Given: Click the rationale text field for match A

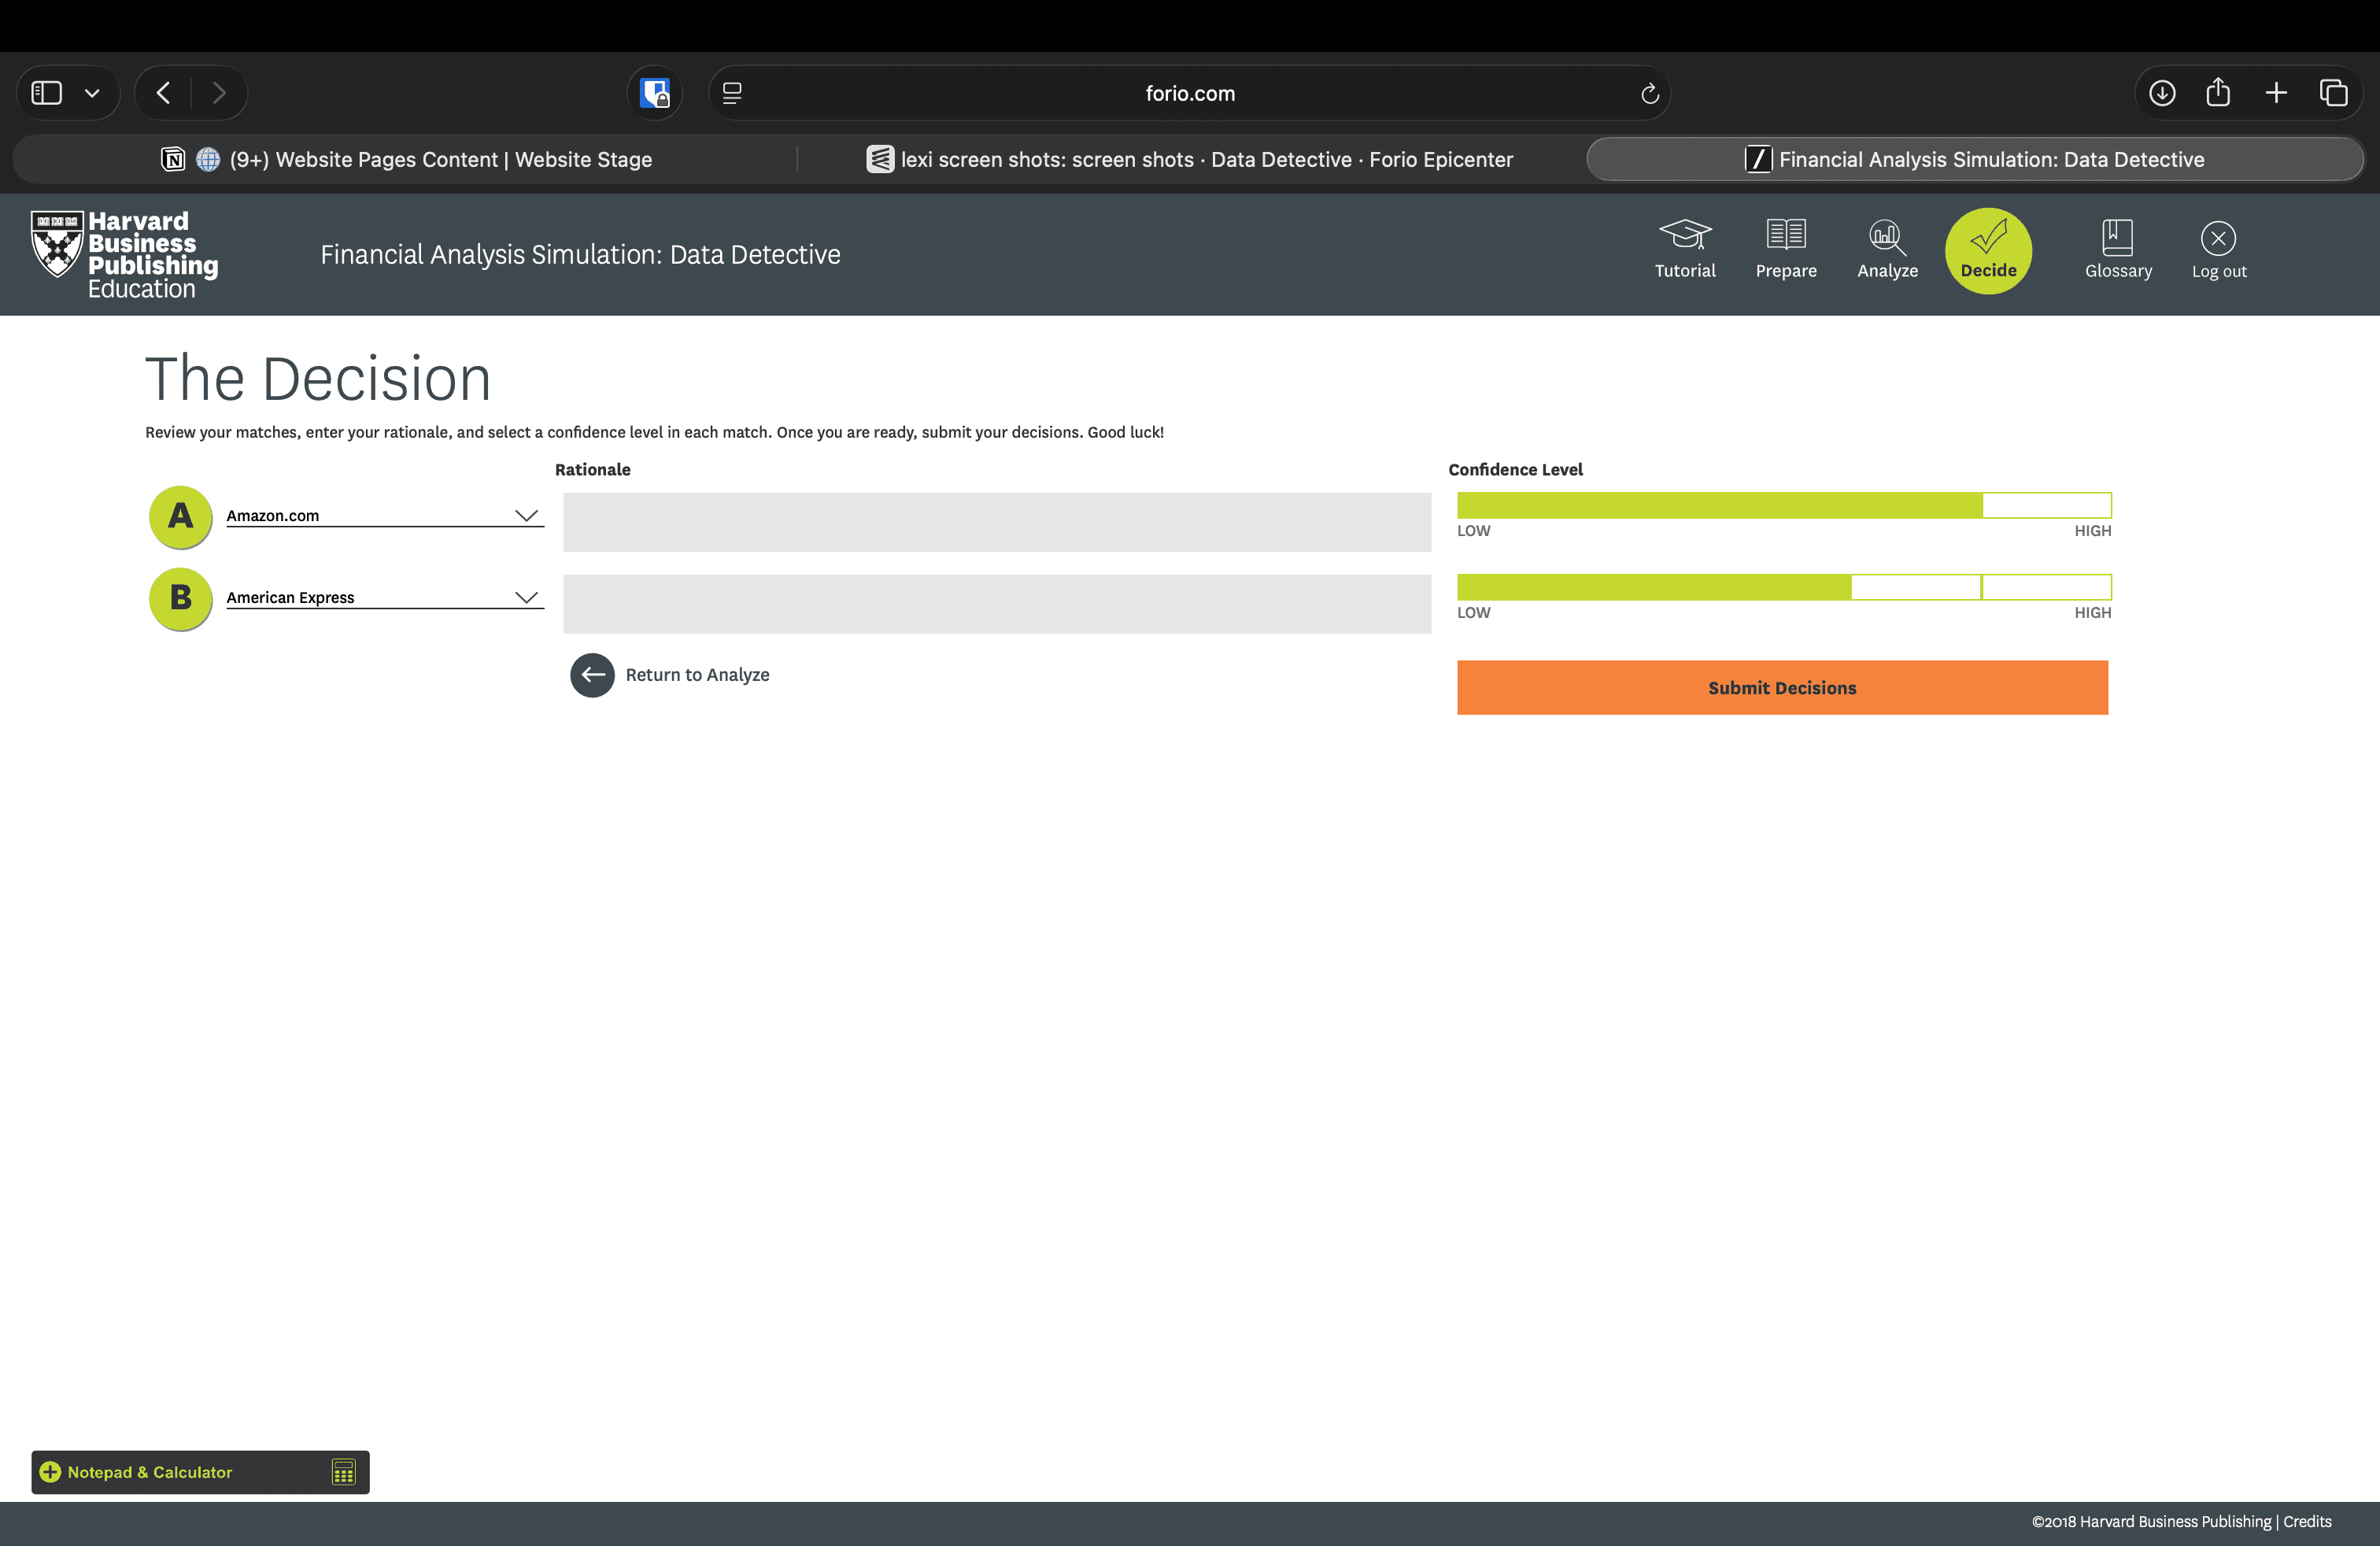Looking at the screenshot, I should click(x=996, y=522).
